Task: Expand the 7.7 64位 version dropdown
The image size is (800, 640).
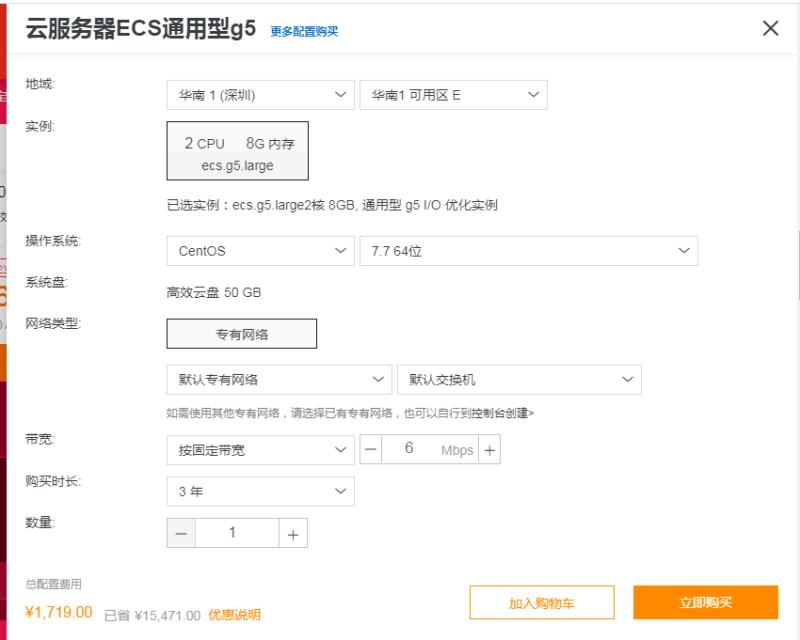Action: tap(528, 251)
